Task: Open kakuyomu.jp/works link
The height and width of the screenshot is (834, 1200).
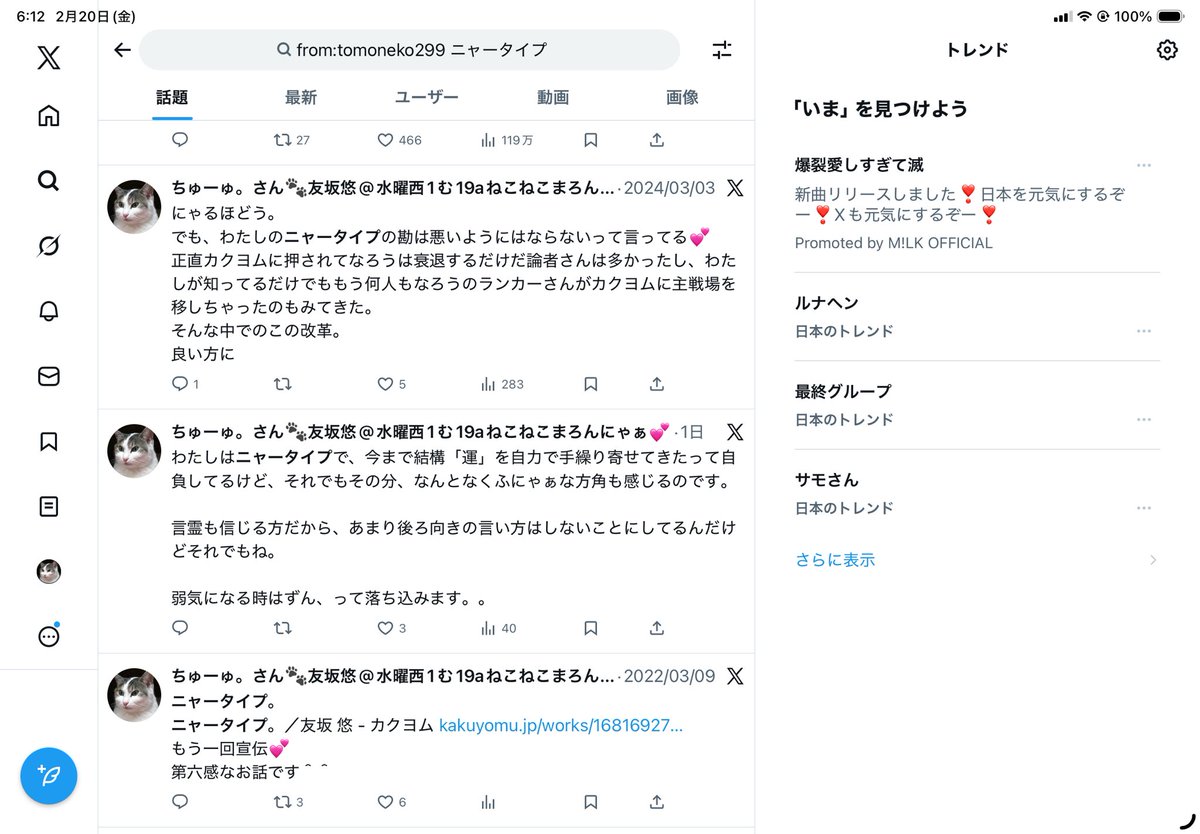Action: [x=561, y=725]
